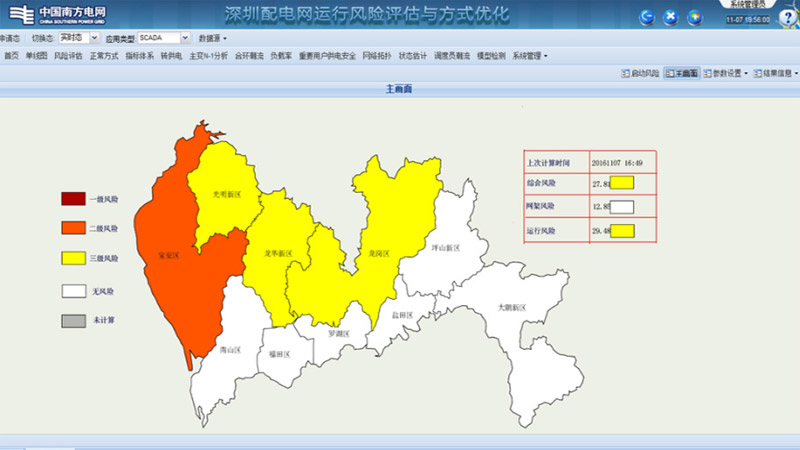Viewport: 800px width, 450px height.
Task: Expand the 数据源 menu
Action: [x=213, y=37]
